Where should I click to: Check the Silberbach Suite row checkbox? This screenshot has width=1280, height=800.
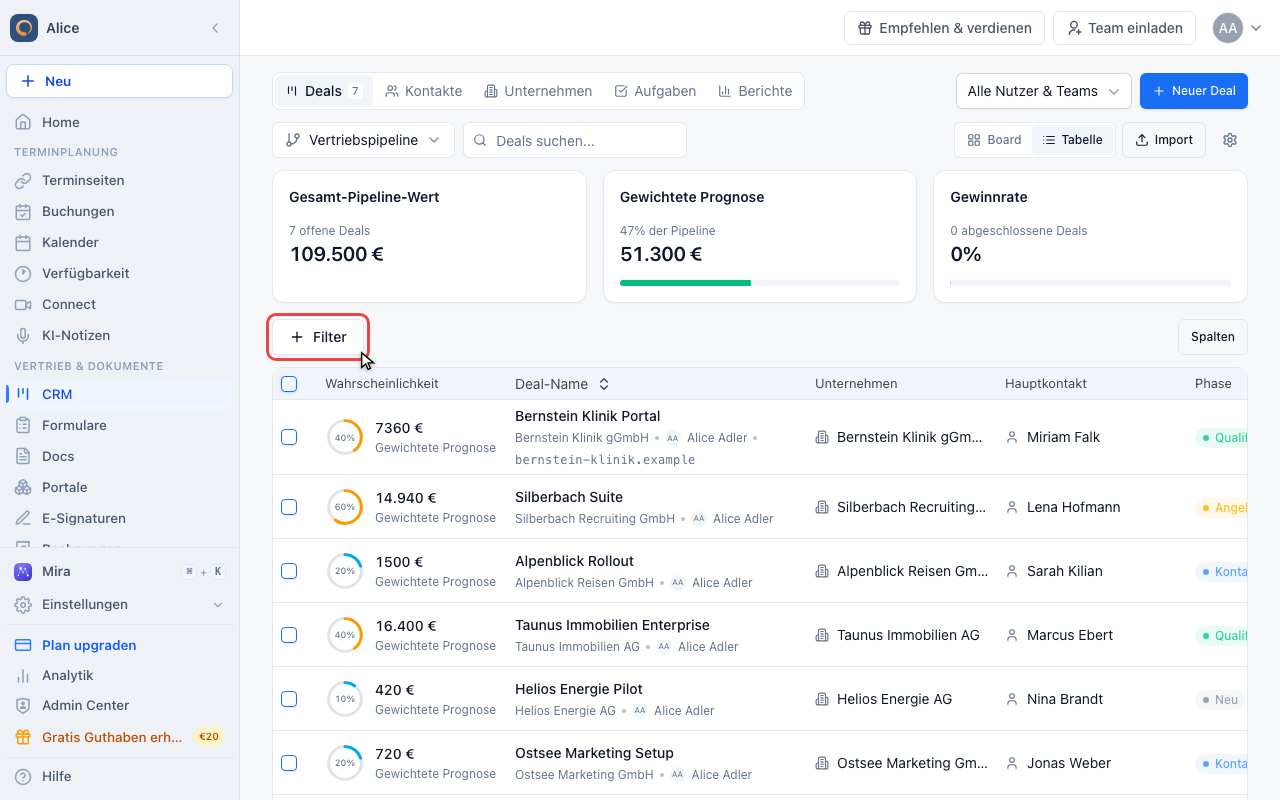coord(289,507)
